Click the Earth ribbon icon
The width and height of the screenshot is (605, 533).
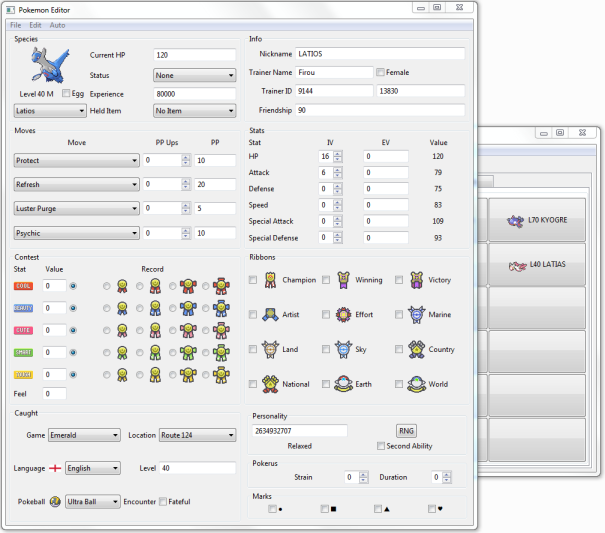[343, 384]
